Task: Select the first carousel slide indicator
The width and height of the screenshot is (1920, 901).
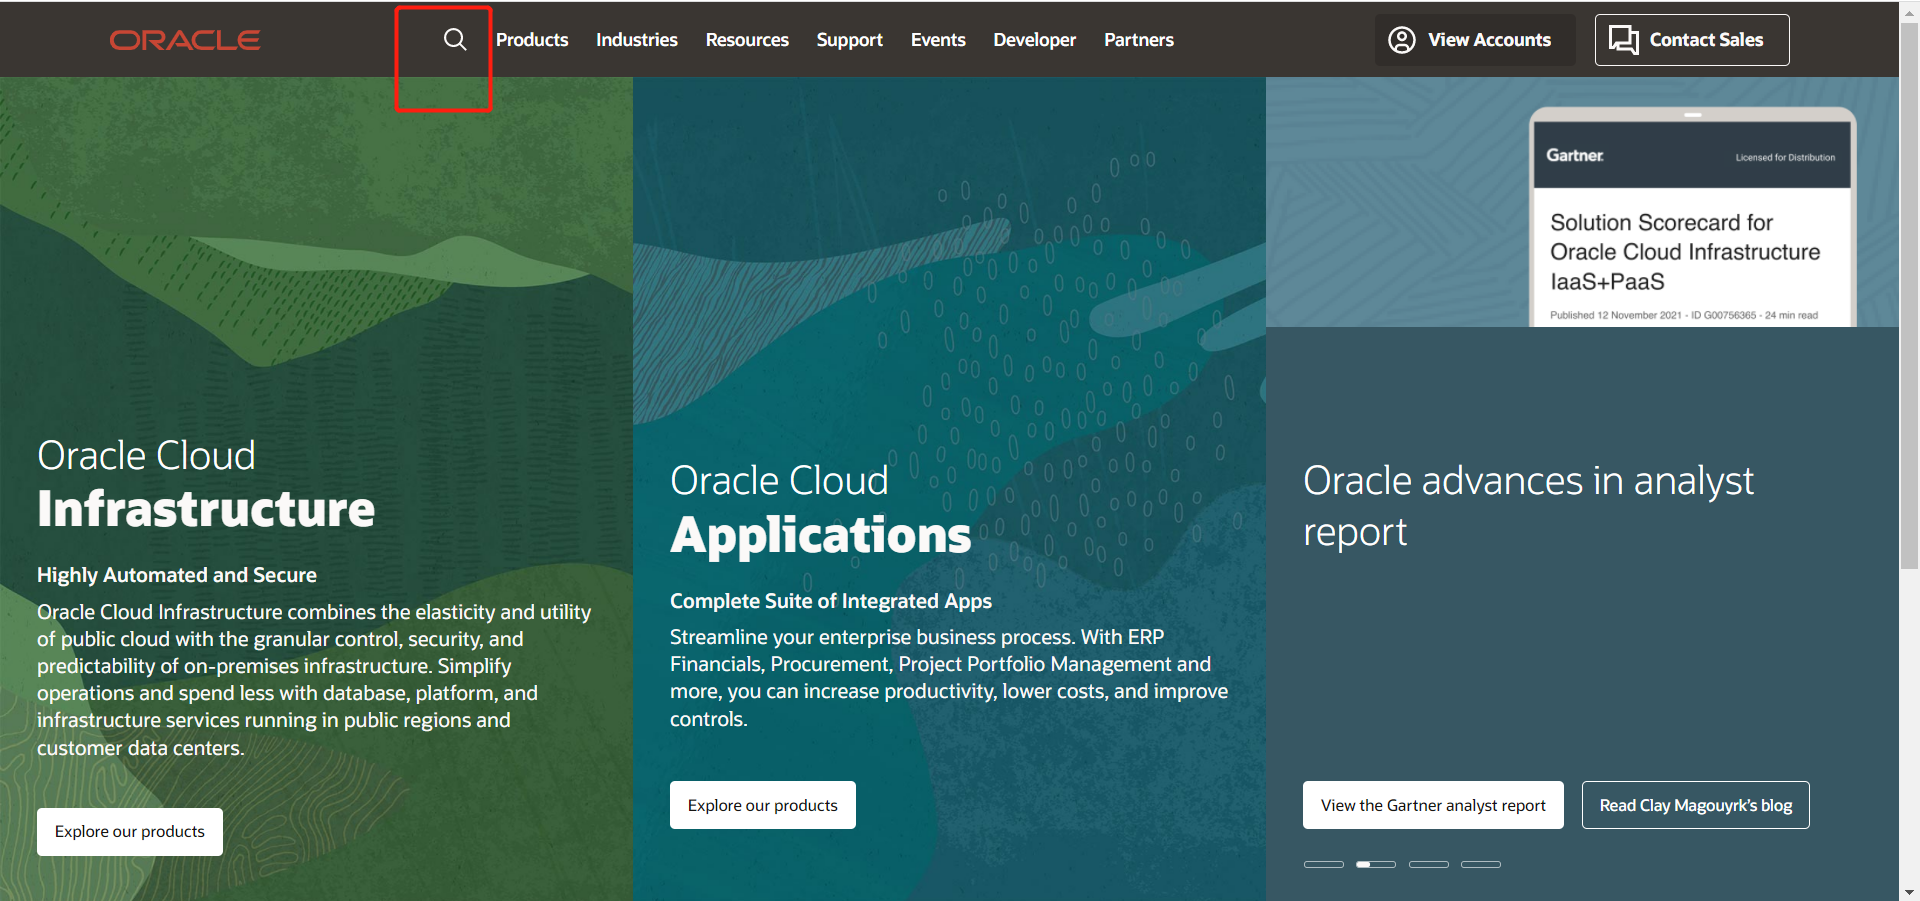Action: 1324,864
